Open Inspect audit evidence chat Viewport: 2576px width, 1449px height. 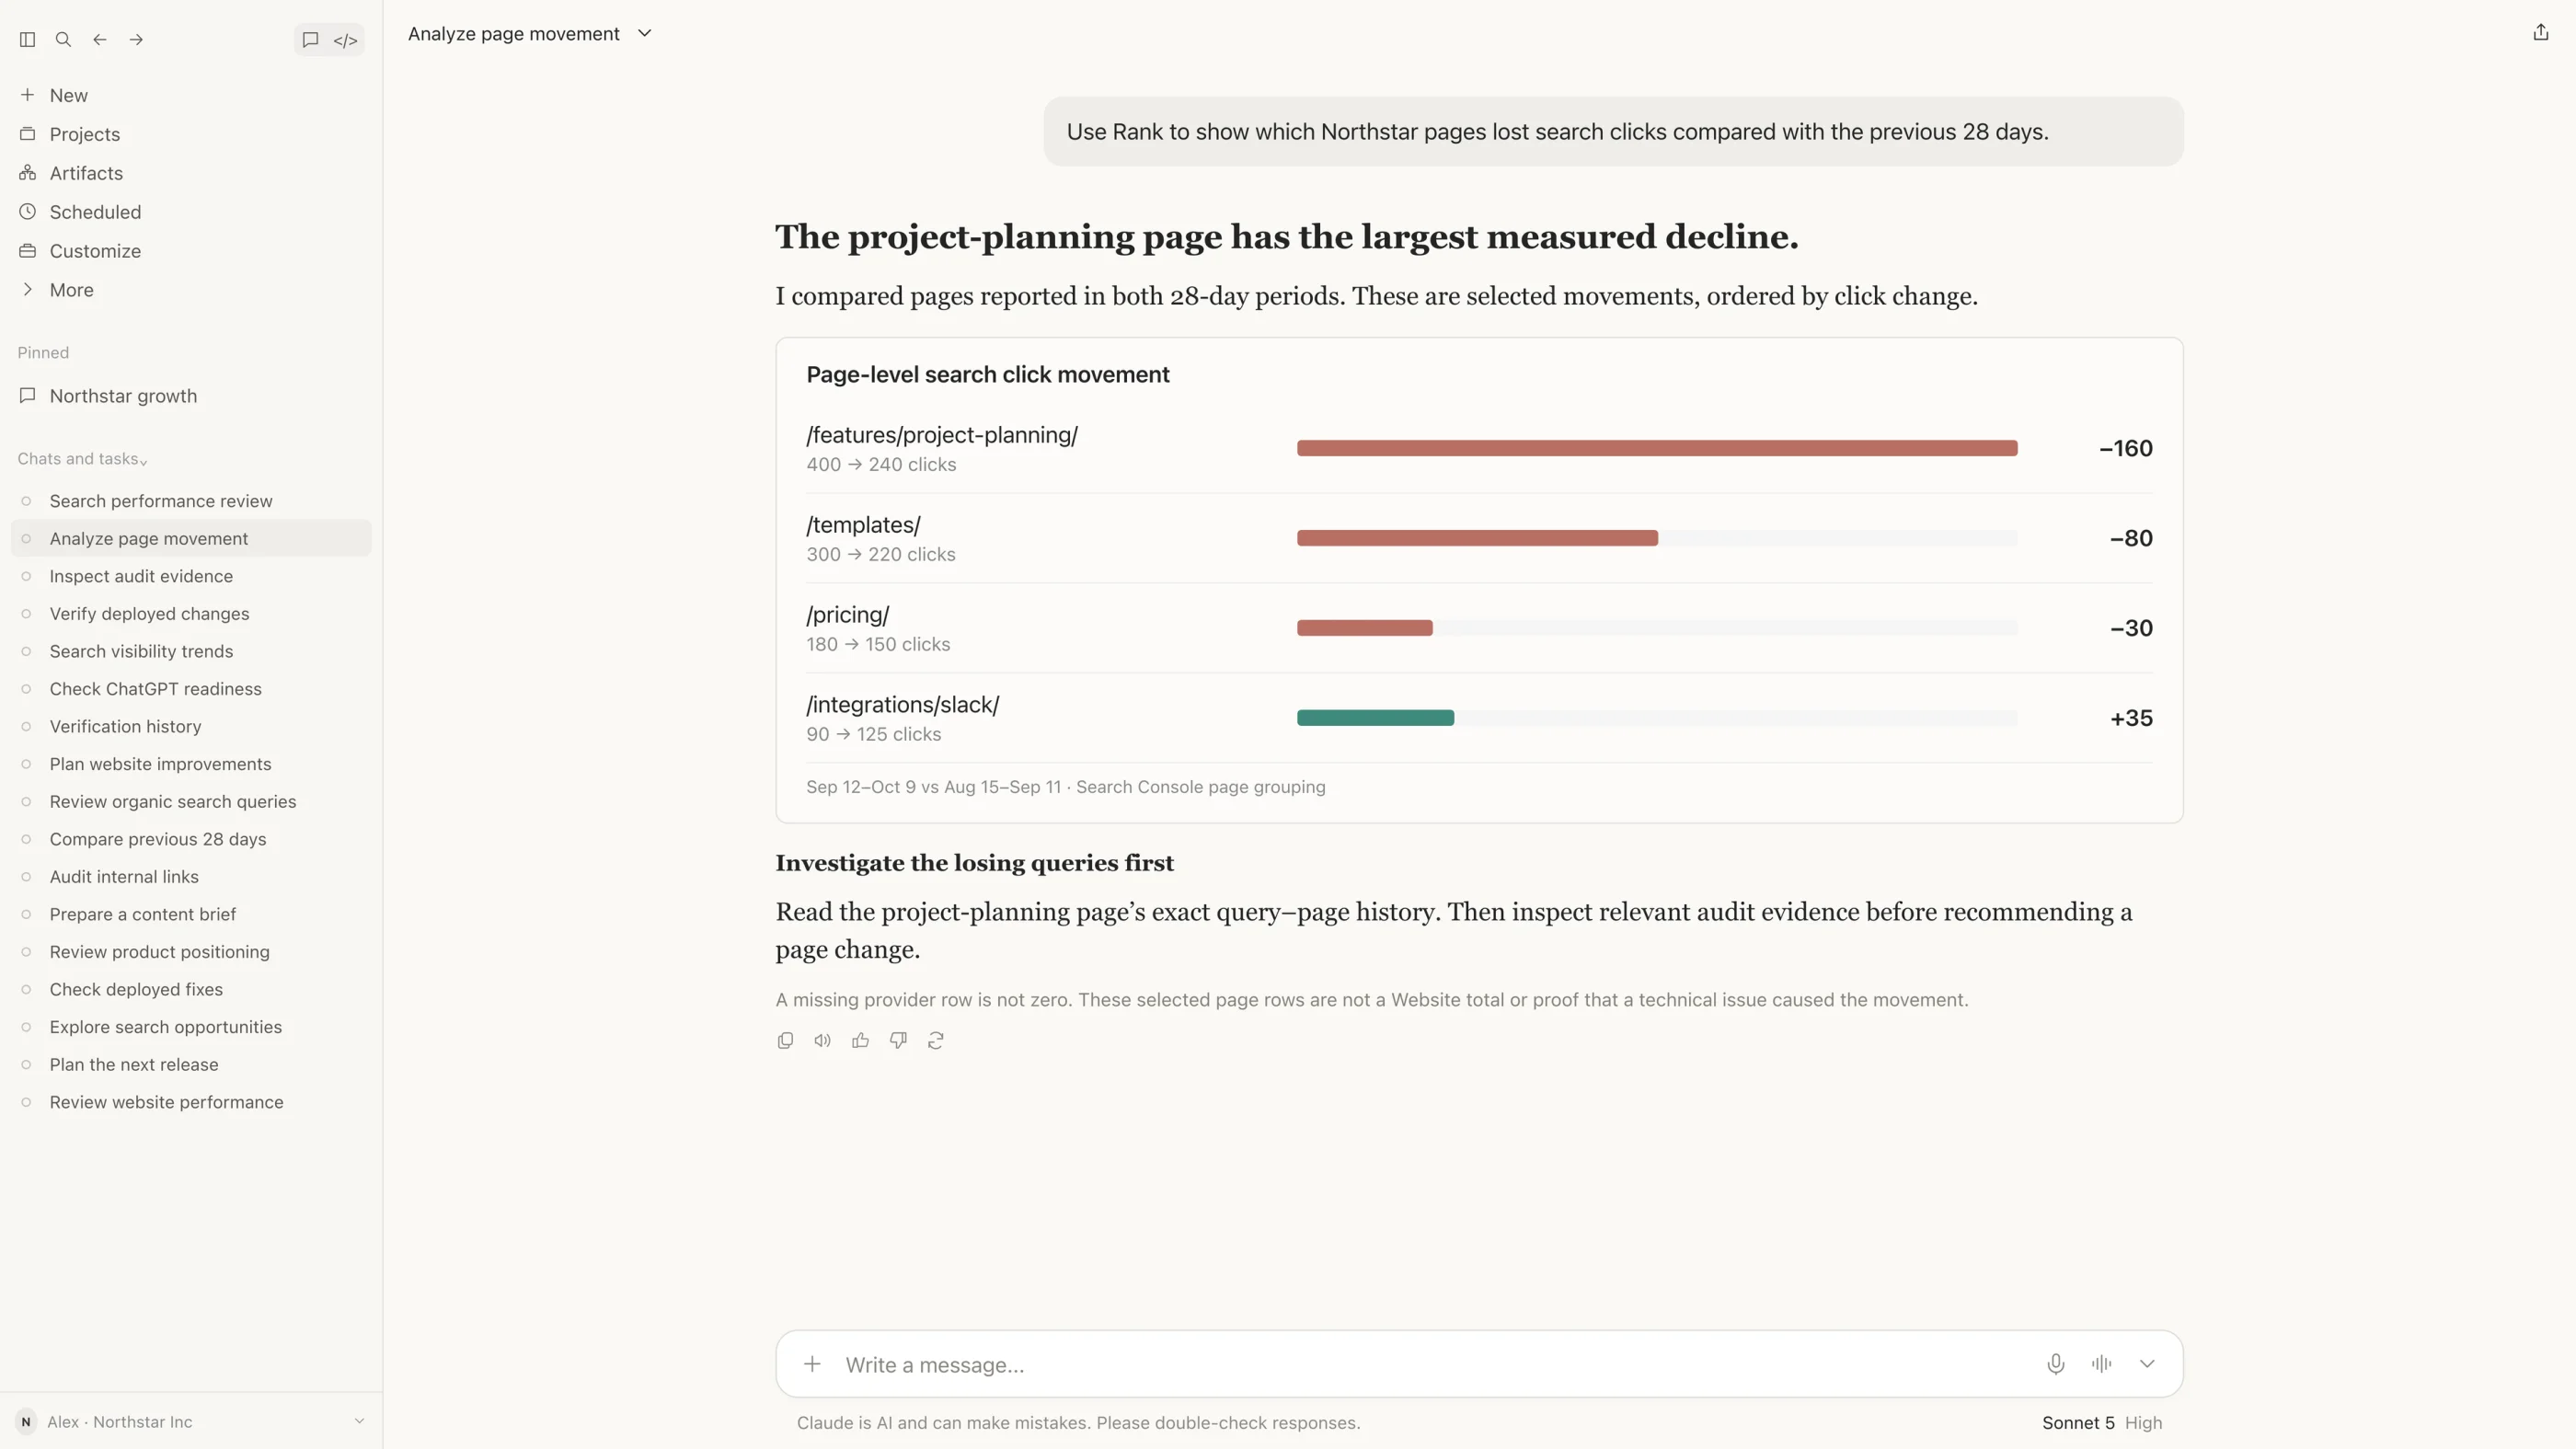click(x=141, y=576)
